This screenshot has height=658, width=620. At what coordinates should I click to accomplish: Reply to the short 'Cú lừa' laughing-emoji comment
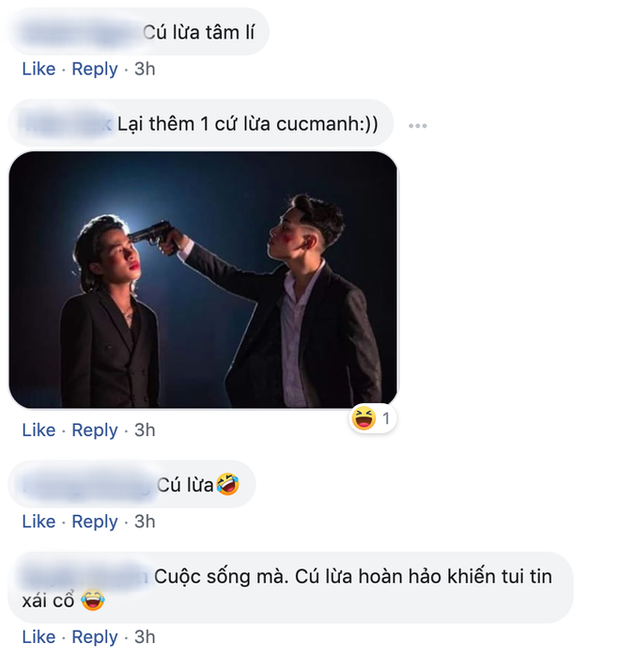tap(95, 521)
